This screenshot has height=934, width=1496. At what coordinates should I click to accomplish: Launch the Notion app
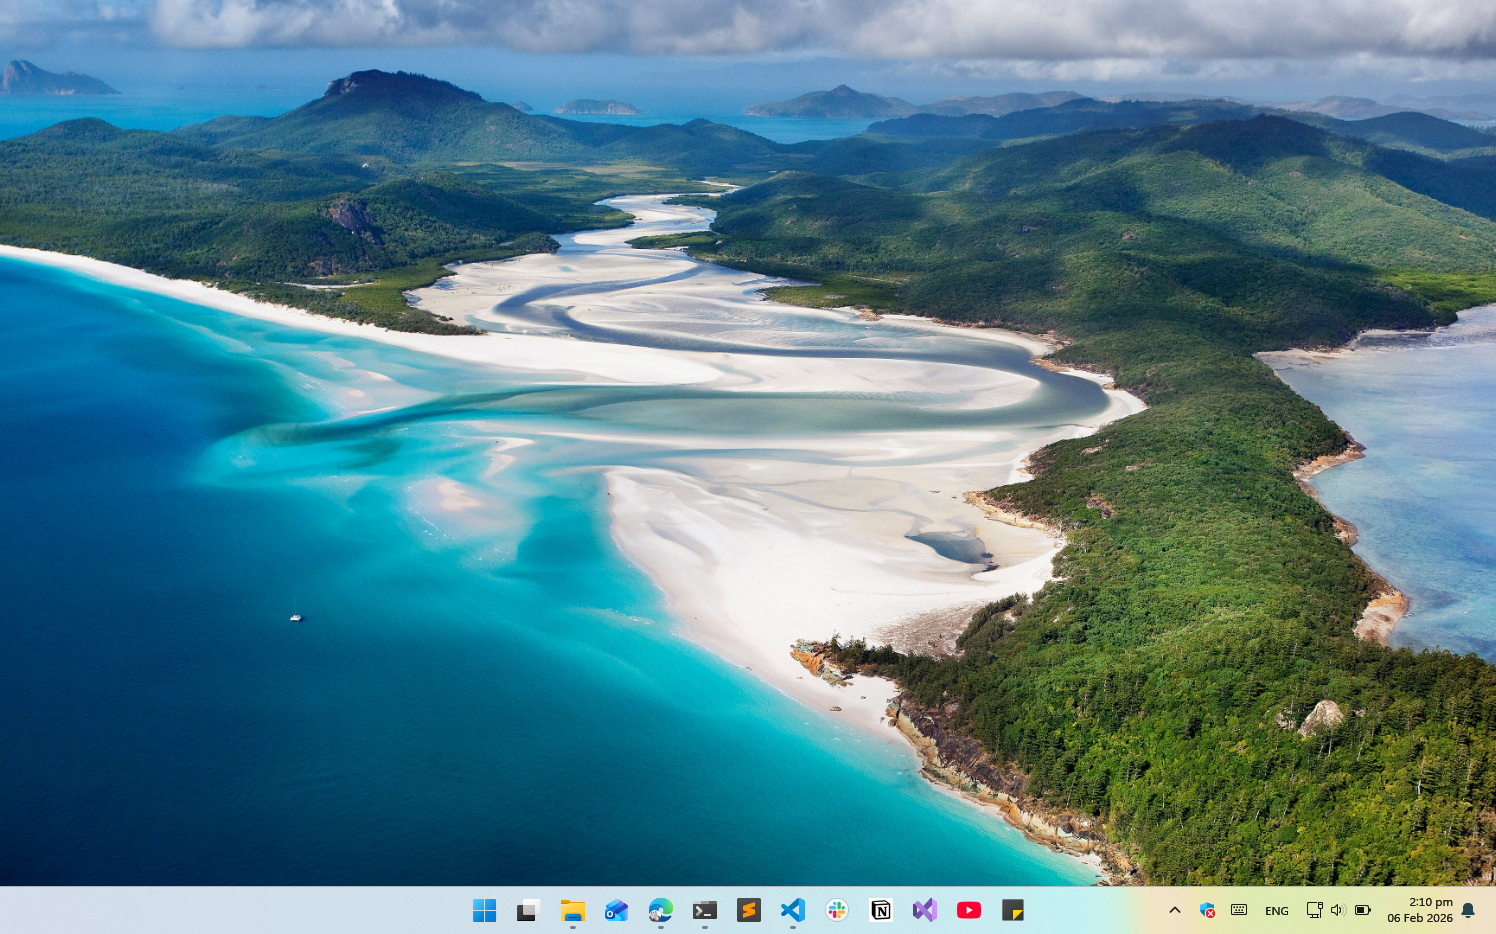pyautogui.click(x=881, y=910)
